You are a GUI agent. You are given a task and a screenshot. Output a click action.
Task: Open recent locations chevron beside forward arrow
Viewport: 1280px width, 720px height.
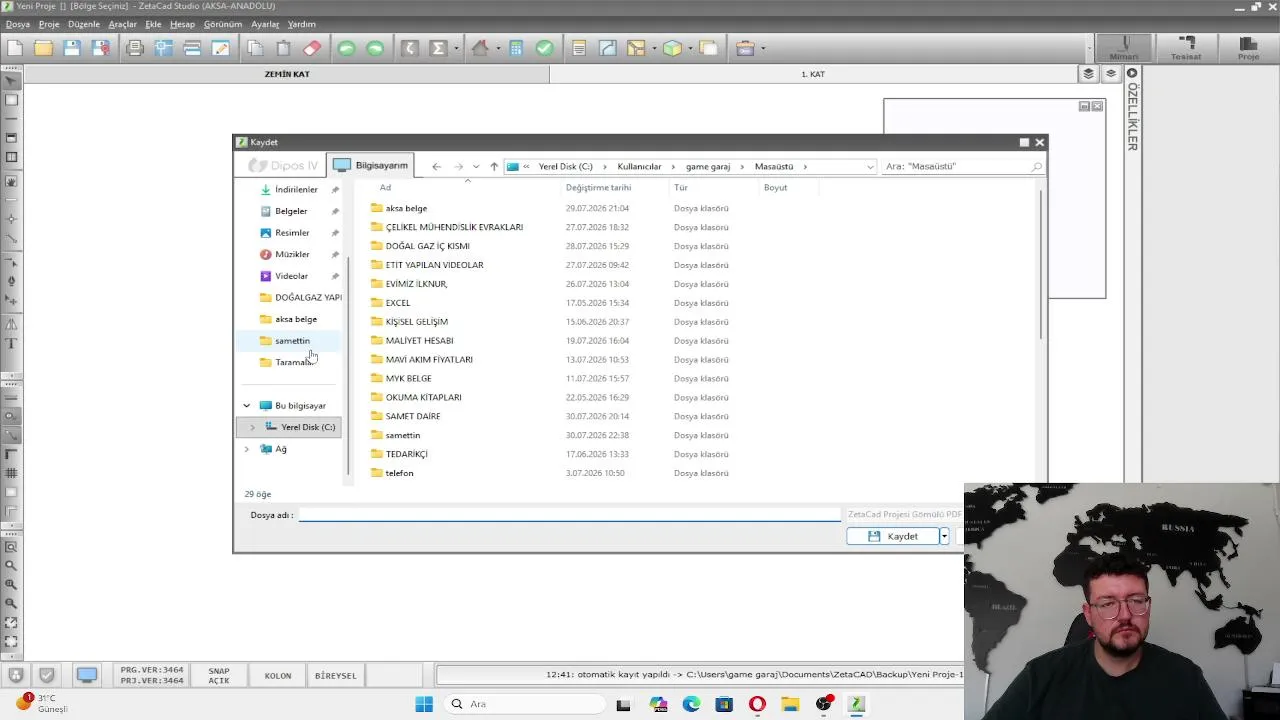476,167
